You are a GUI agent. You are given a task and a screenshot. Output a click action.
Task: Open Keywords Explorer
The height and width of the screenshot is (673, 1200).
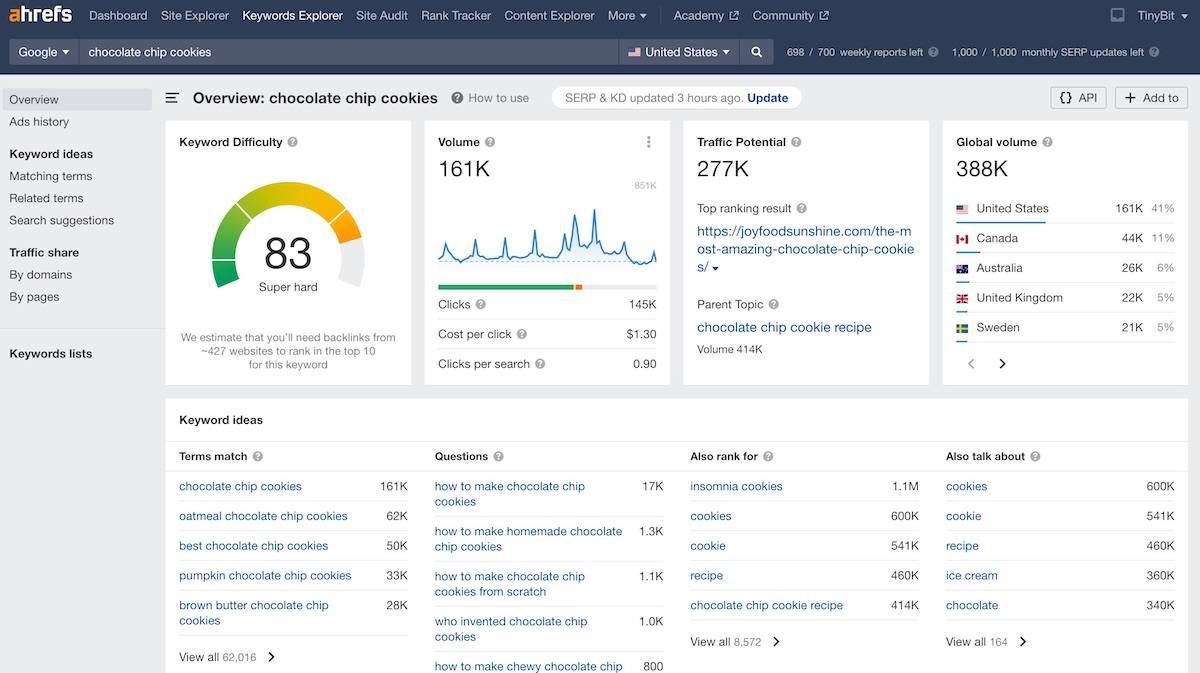[x=292, y=15]
